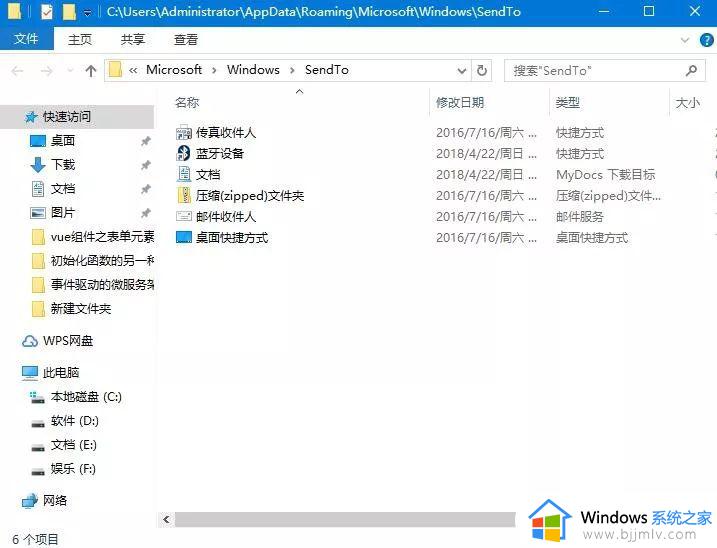Refresh the SendTo folder view

[482, 71]
